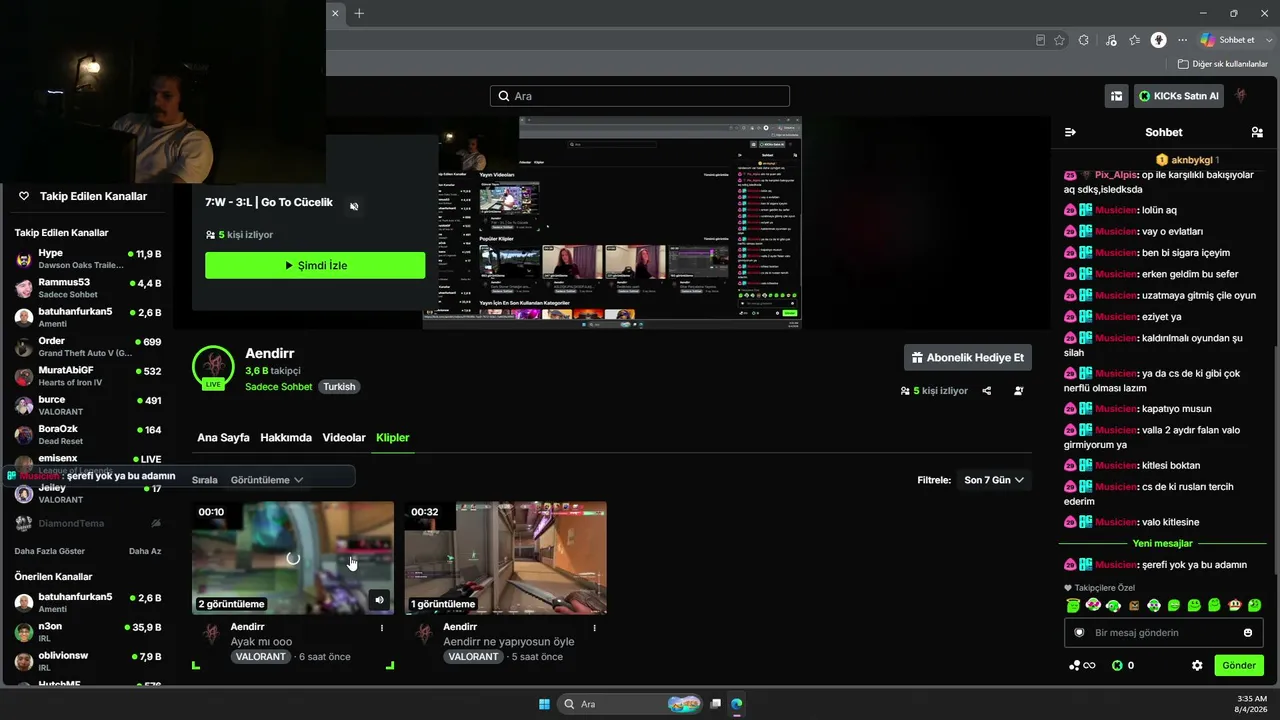Click the chat identity shield icon
This screenshot has height=720, width=1280.
point(1079,633)
